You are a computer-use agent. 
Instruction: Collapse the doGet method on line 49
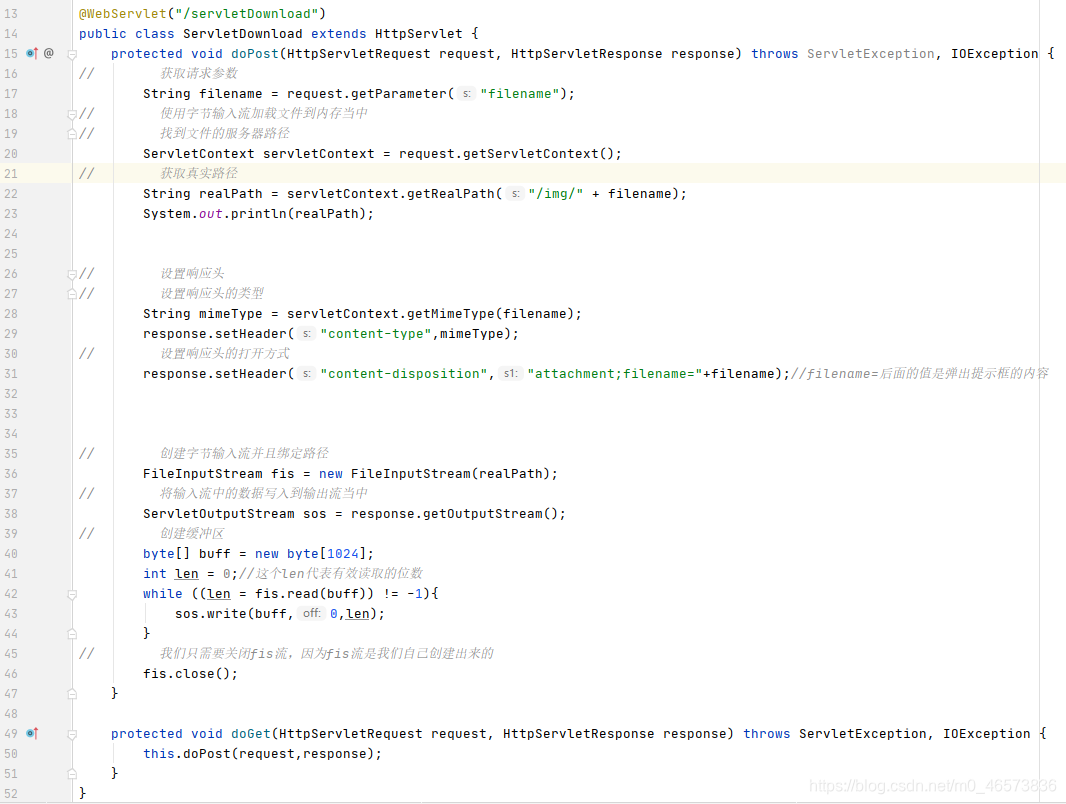72,735
